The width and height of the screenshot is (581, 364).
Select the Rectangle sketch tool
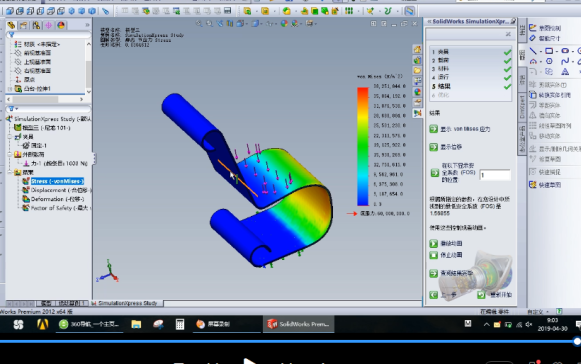549,51
